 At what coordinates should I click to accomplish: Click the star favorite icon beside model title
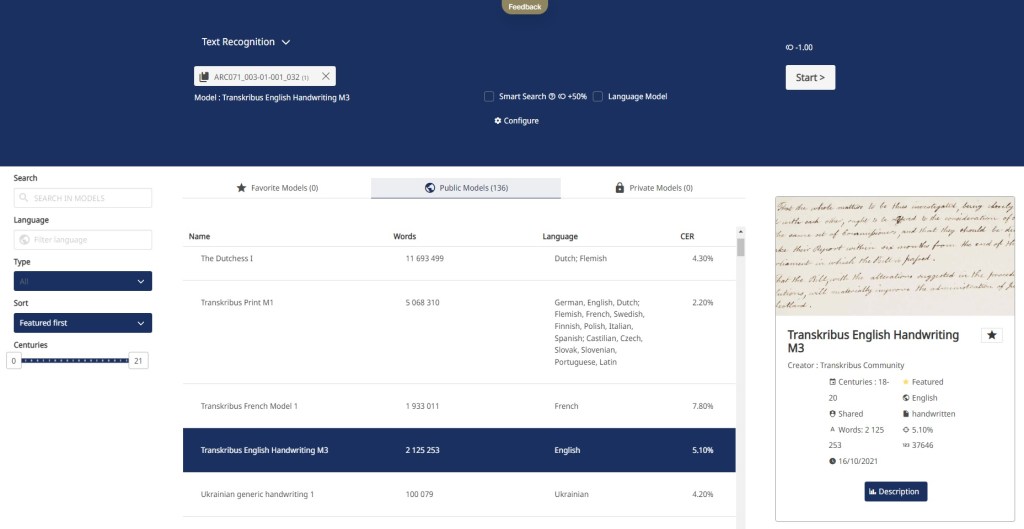(x=991, y=335)
